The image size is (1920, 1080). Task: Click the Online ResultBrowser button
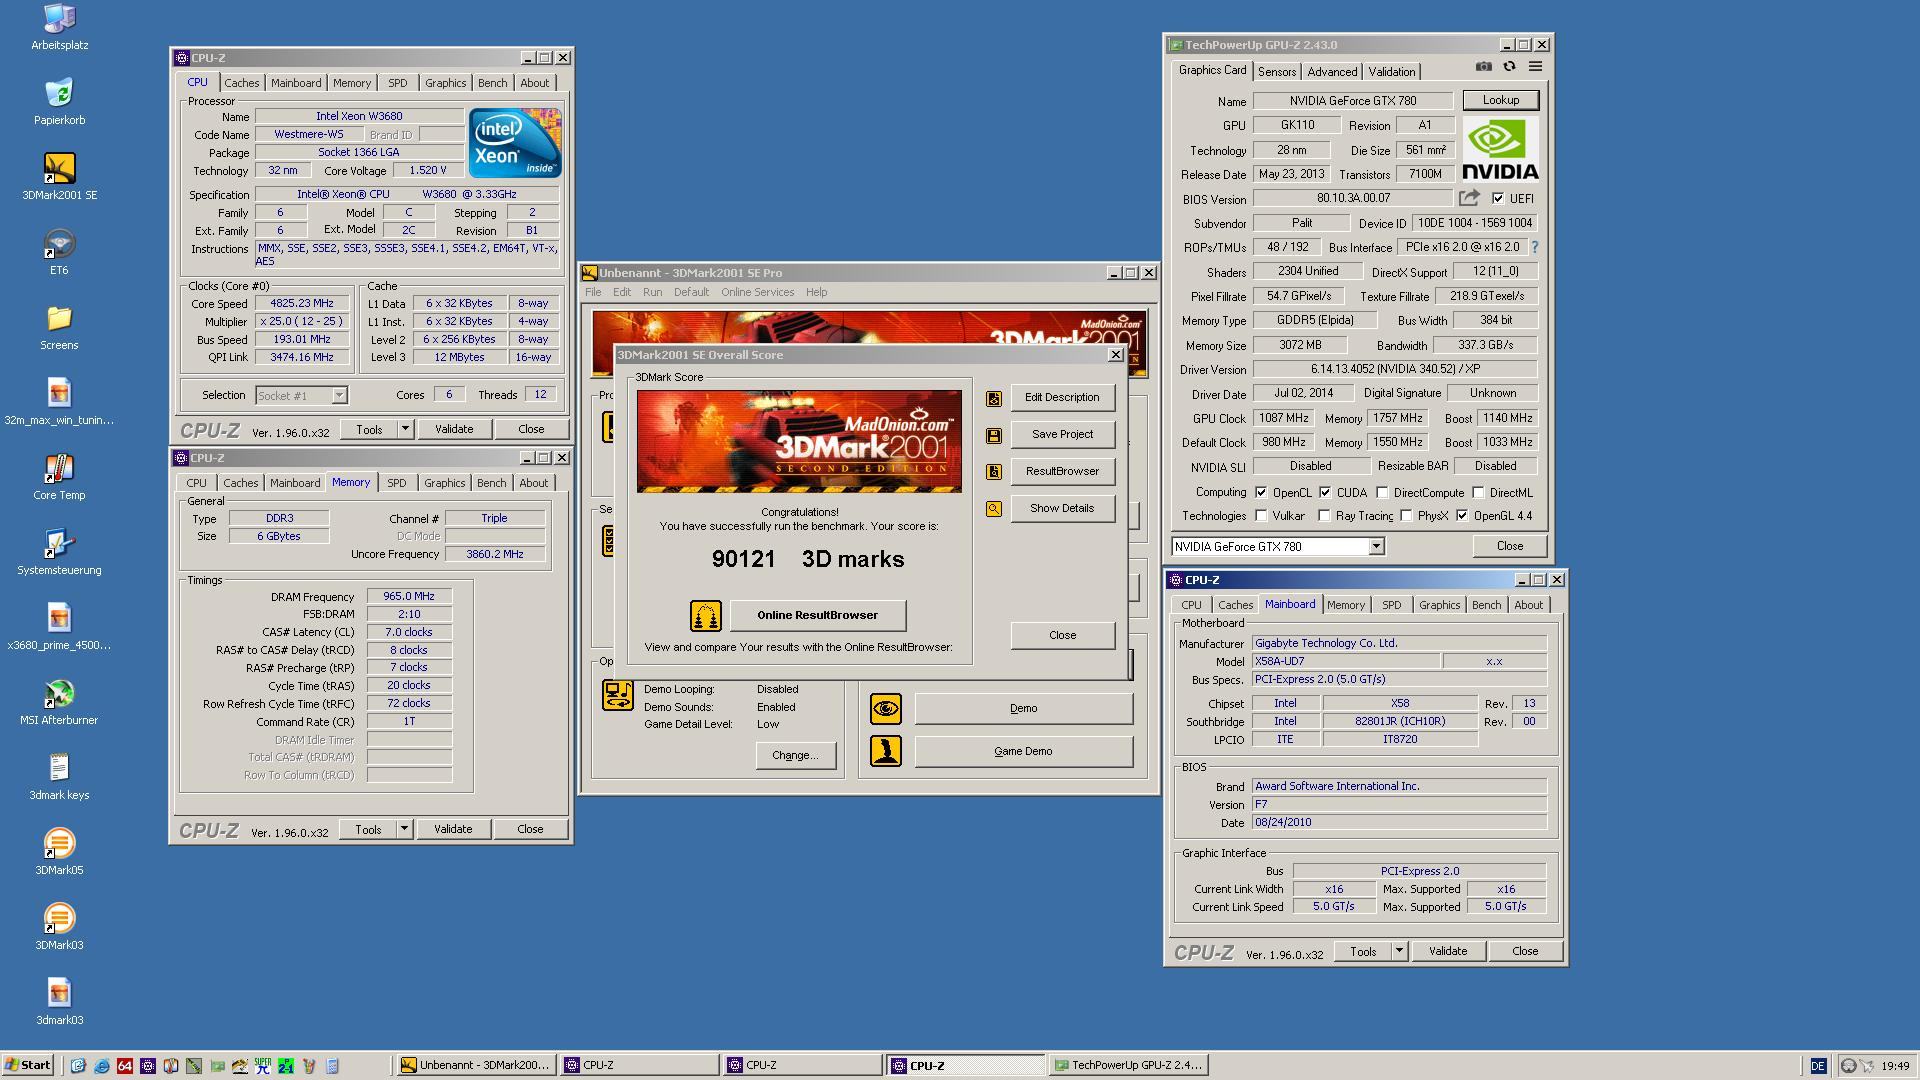[818, 616]
